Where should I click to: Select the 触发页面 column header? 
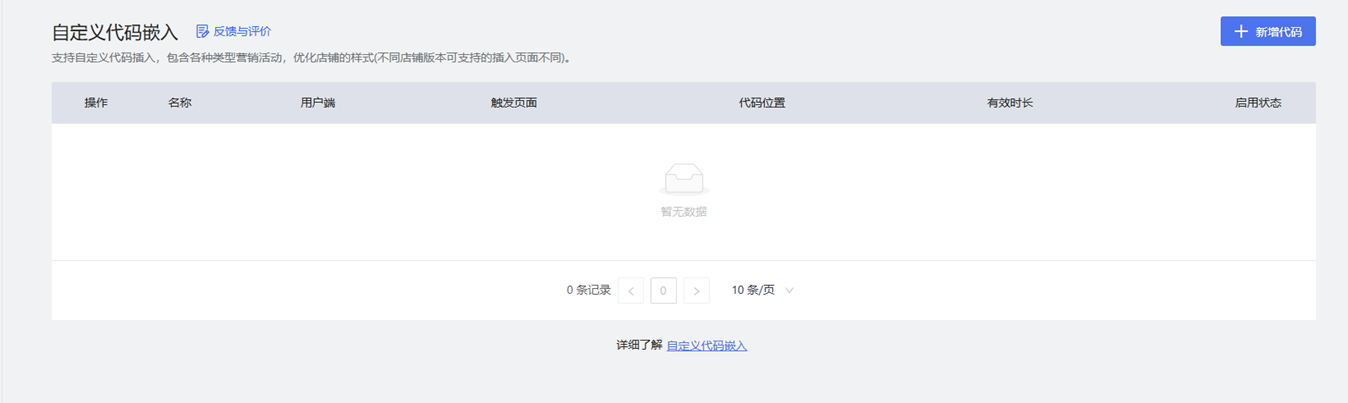pos(514,103)
